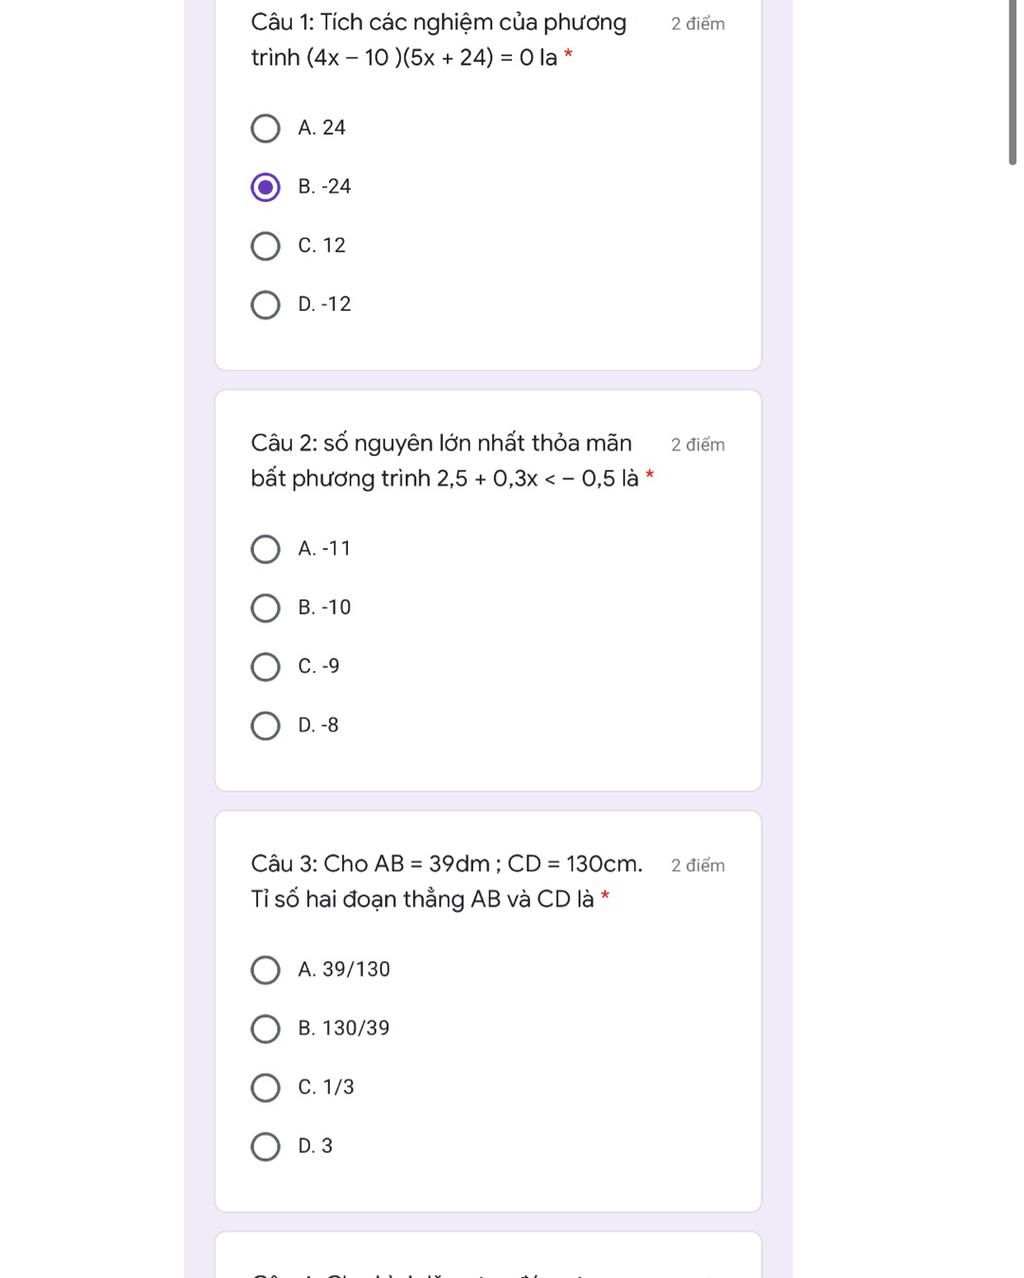Click the partially visible Câu 4 card
The width and height of the screenshot is (1024, 1278).
coord(488,1255)
